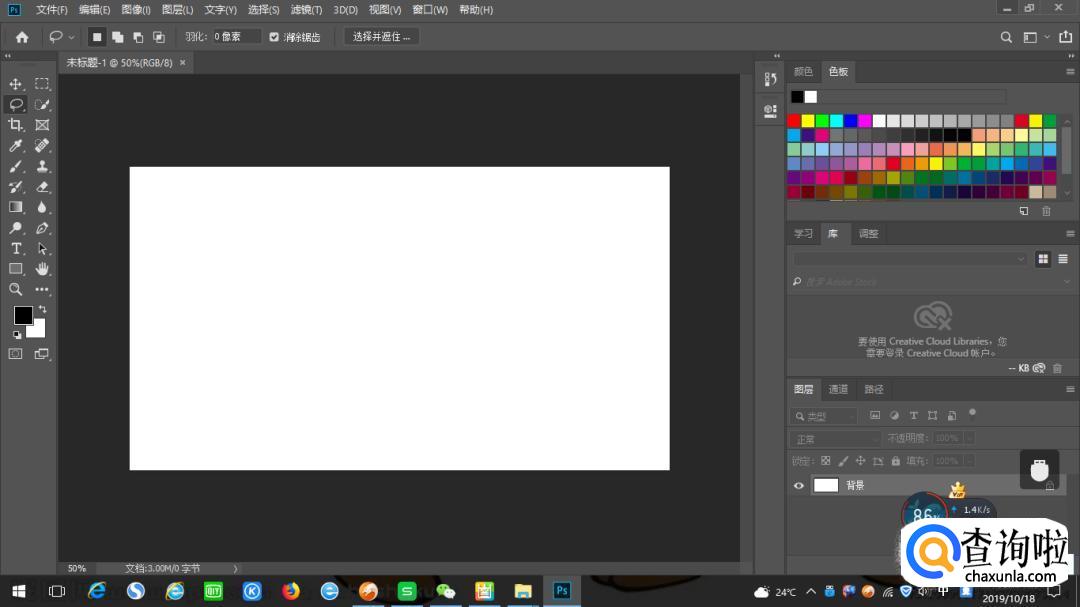Open the layer blend mode 正常 dropdown
The width and height of the screenshot is (1080, 607).
pos(835,439)
